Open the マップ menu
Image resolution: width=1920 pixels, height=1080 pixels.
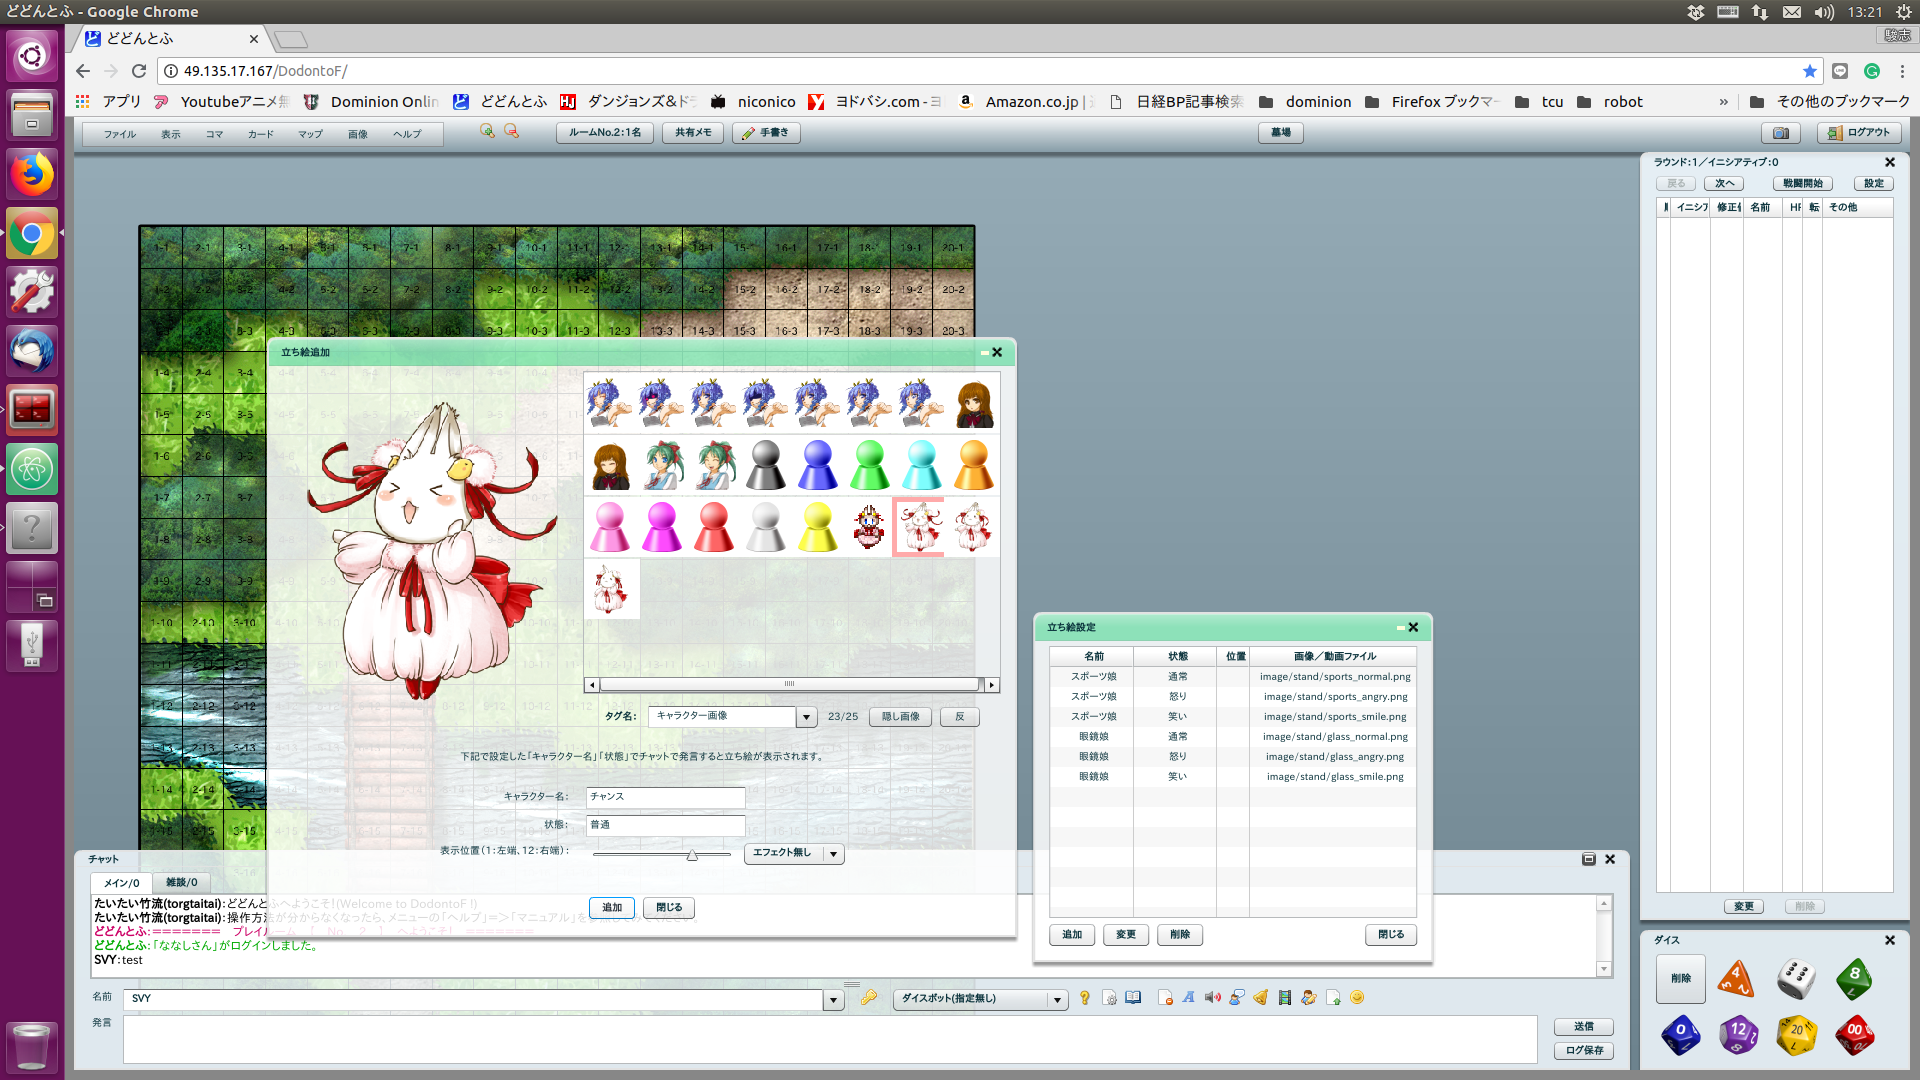pos(309,133)
